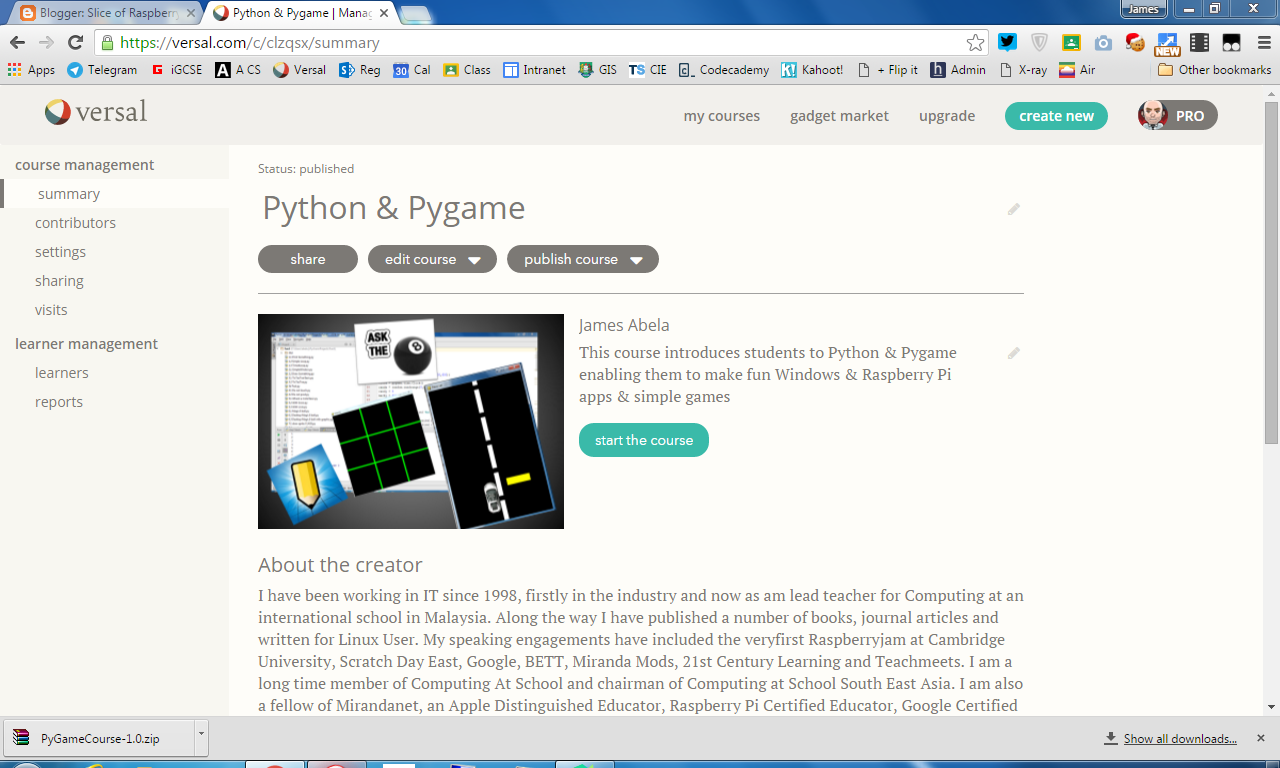Open the Google Classroom extension icon
1280x768 pixels.
(1071, 42)
